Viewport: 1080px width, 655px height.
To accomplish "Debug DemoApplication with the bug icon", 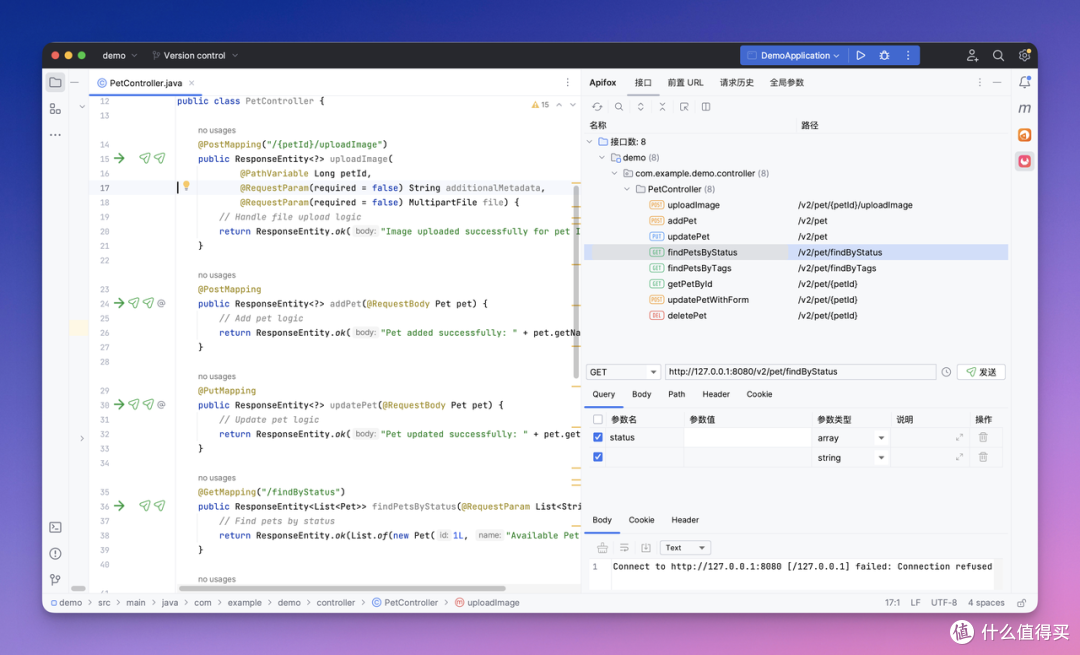I will (x=884, y=56).
